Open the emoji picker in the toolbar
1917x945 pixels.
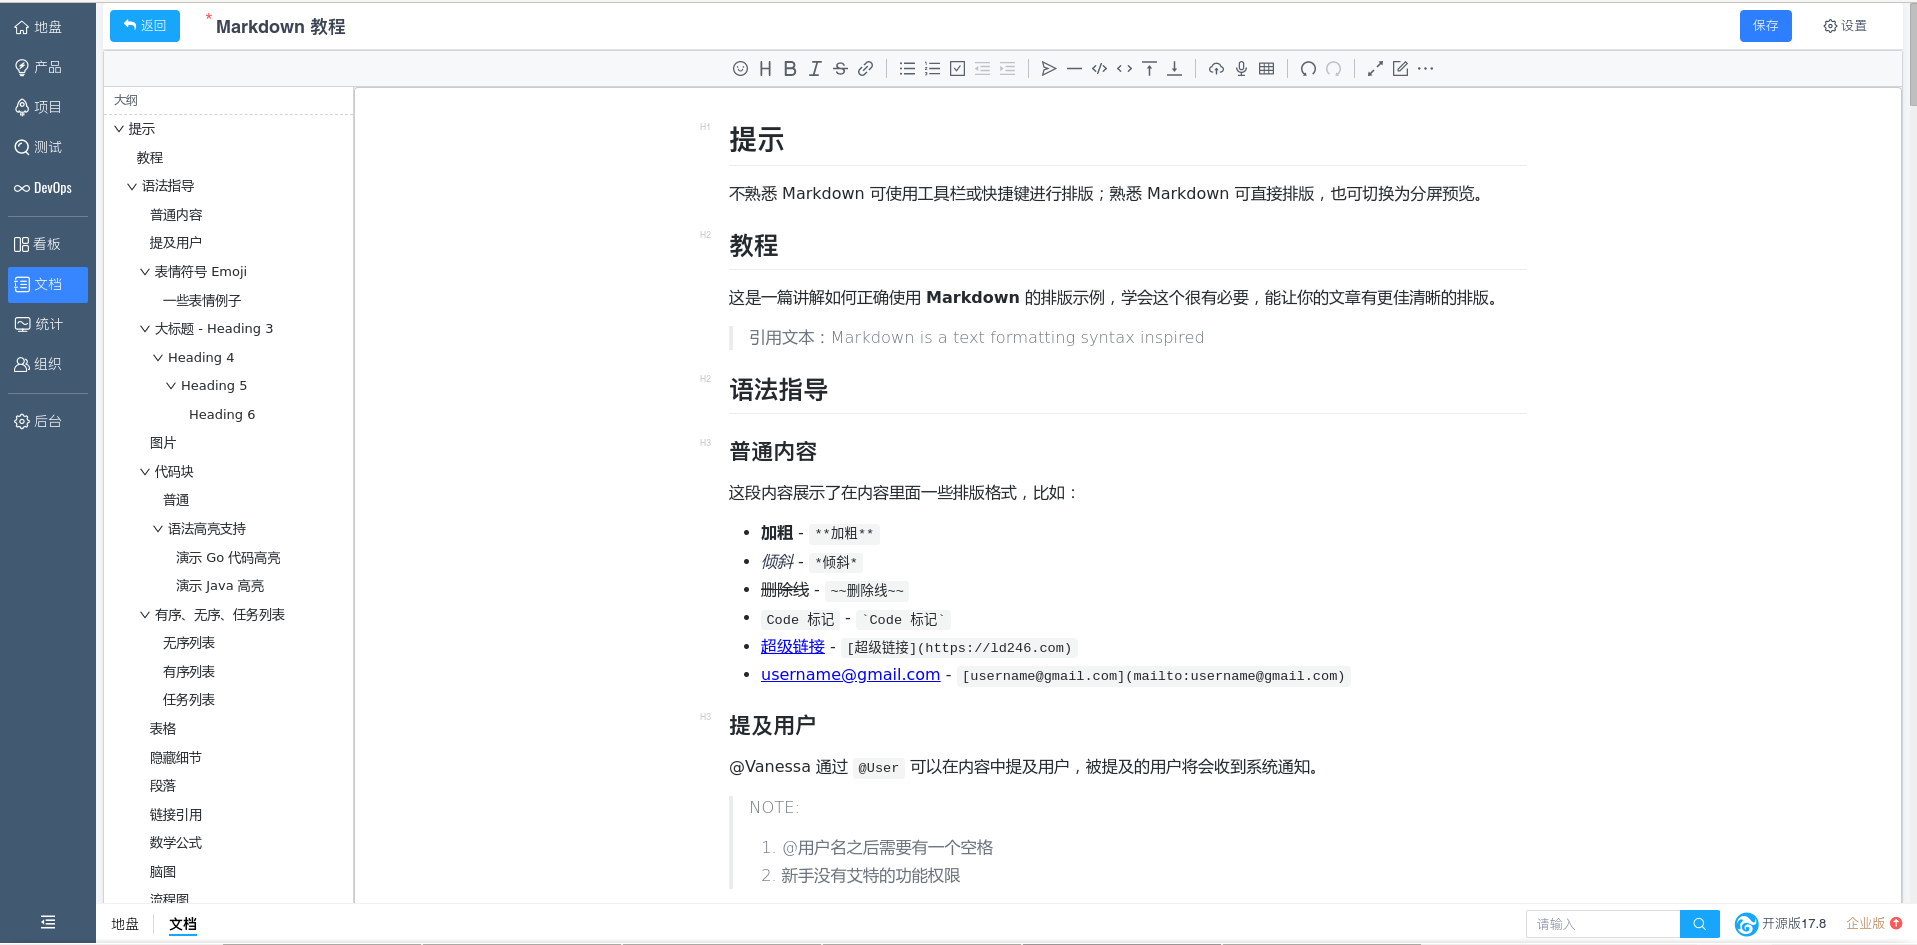tap(740, 69)
